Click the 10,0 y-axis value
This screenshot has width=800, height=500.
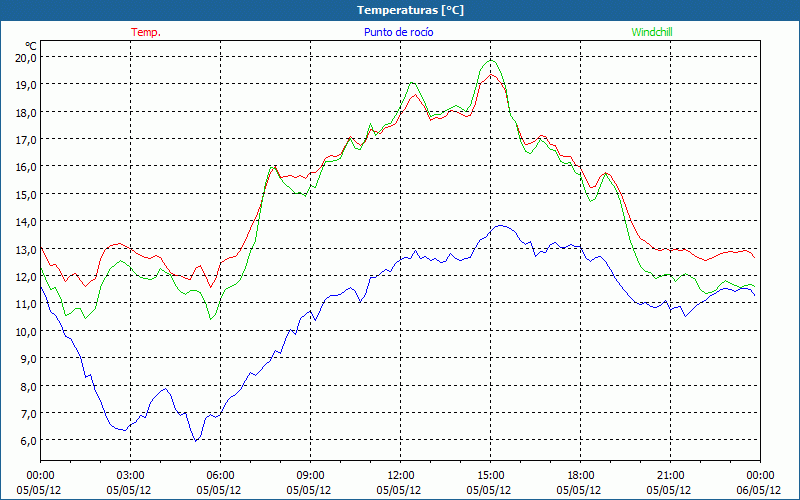[26, 332]
